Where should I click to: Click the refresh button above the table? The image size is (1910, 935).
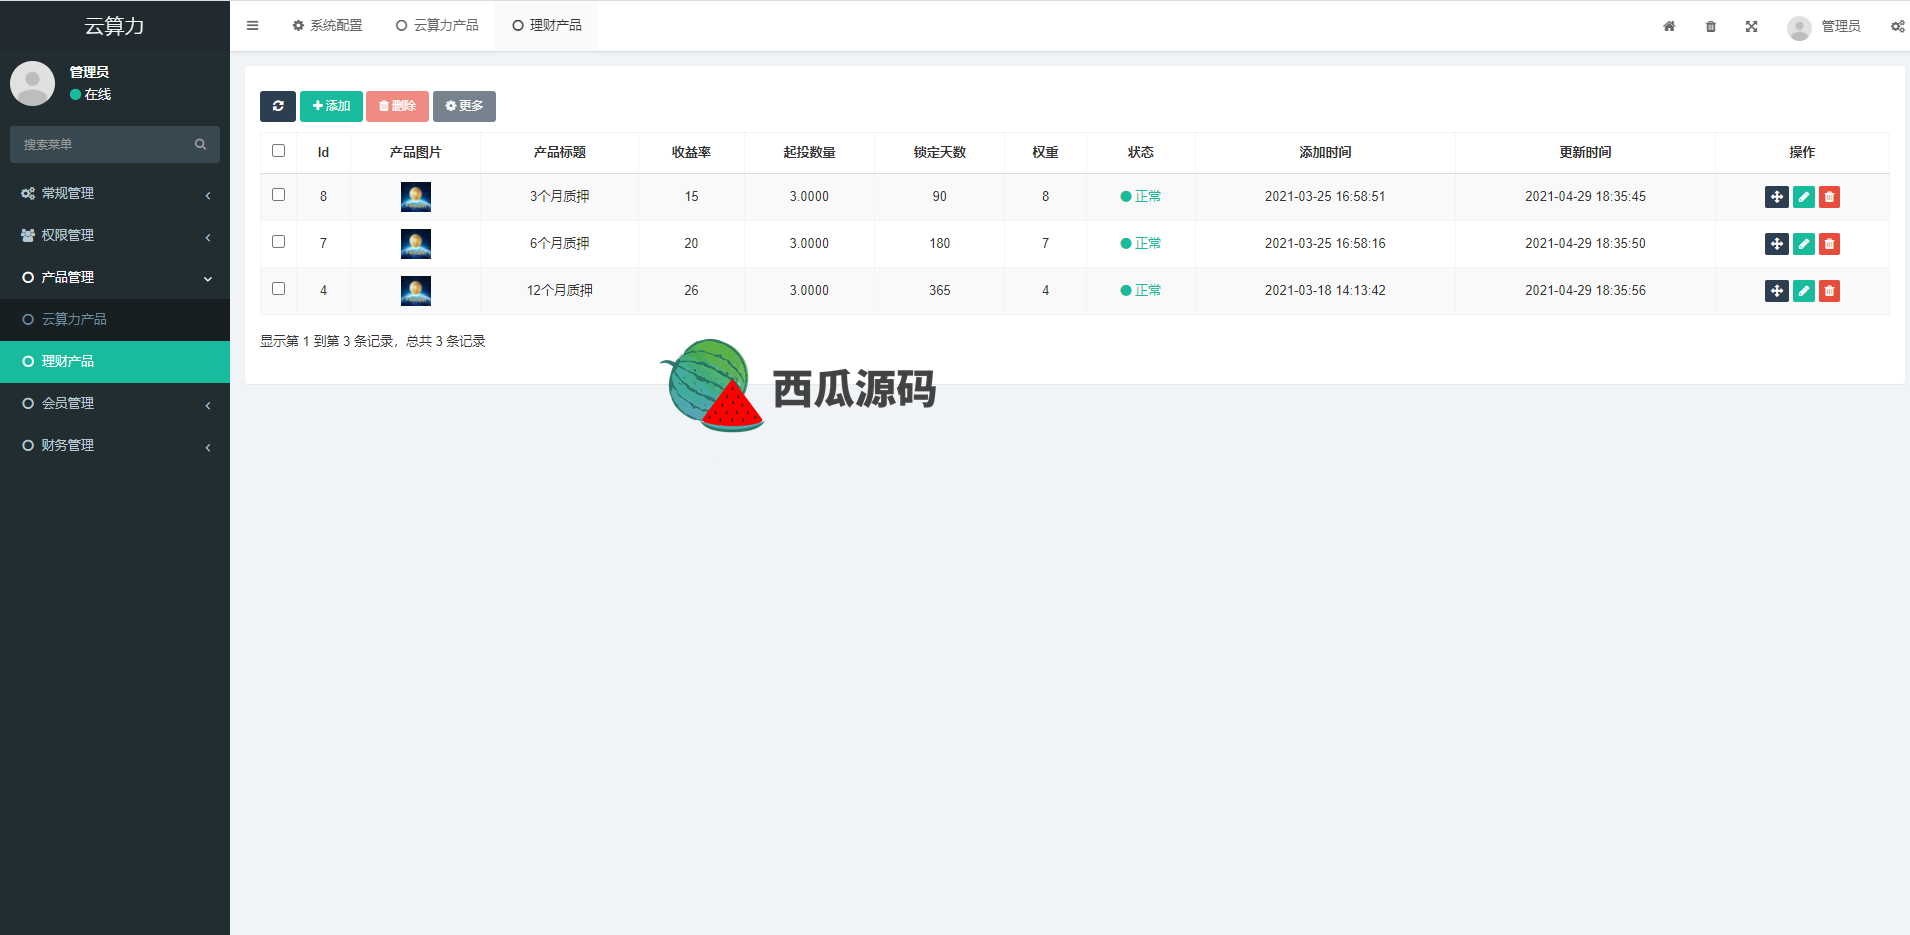(278, 106)
